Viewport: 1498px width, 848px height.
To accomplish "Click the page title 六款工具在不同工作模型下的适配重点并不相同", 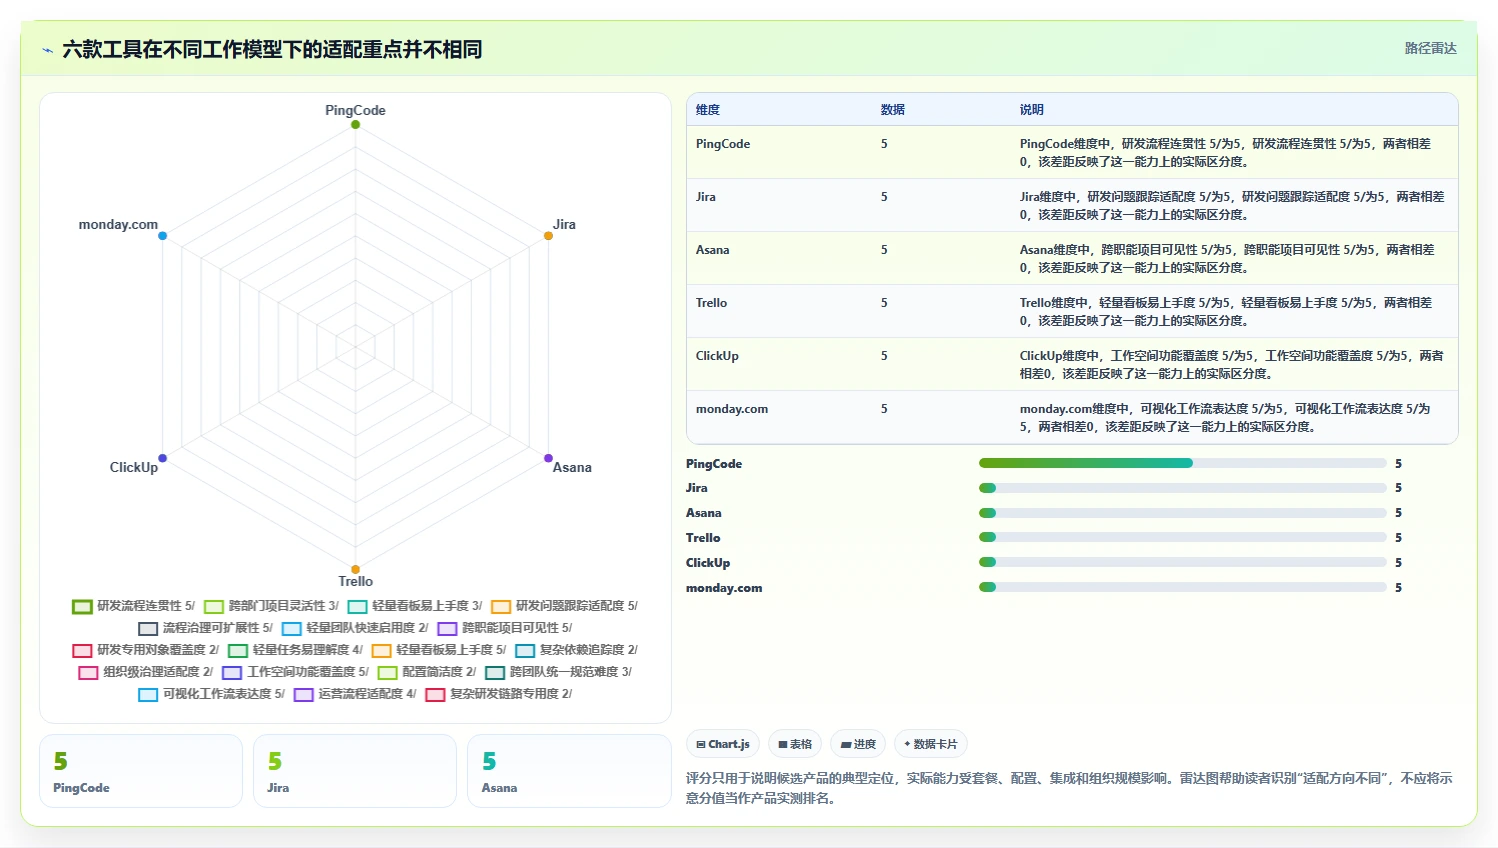I will (x=272, y=49).
